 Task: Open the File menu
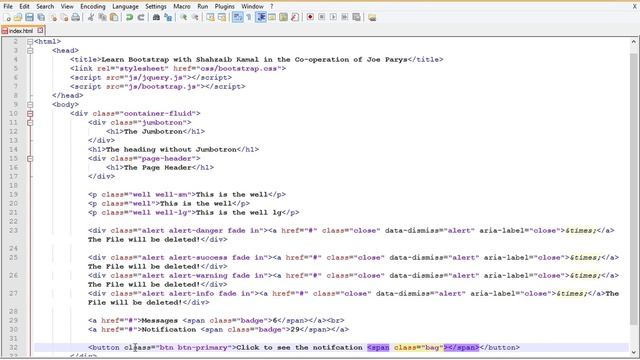click(8, 7)
